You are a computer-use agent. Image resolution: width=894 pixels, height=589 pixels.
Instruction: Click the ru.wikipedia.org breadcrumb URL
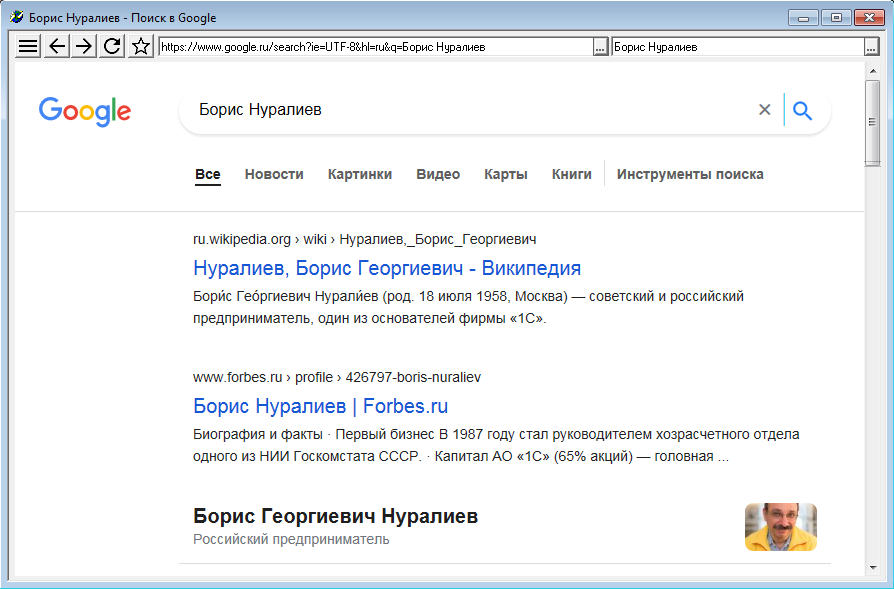(365, 239)
